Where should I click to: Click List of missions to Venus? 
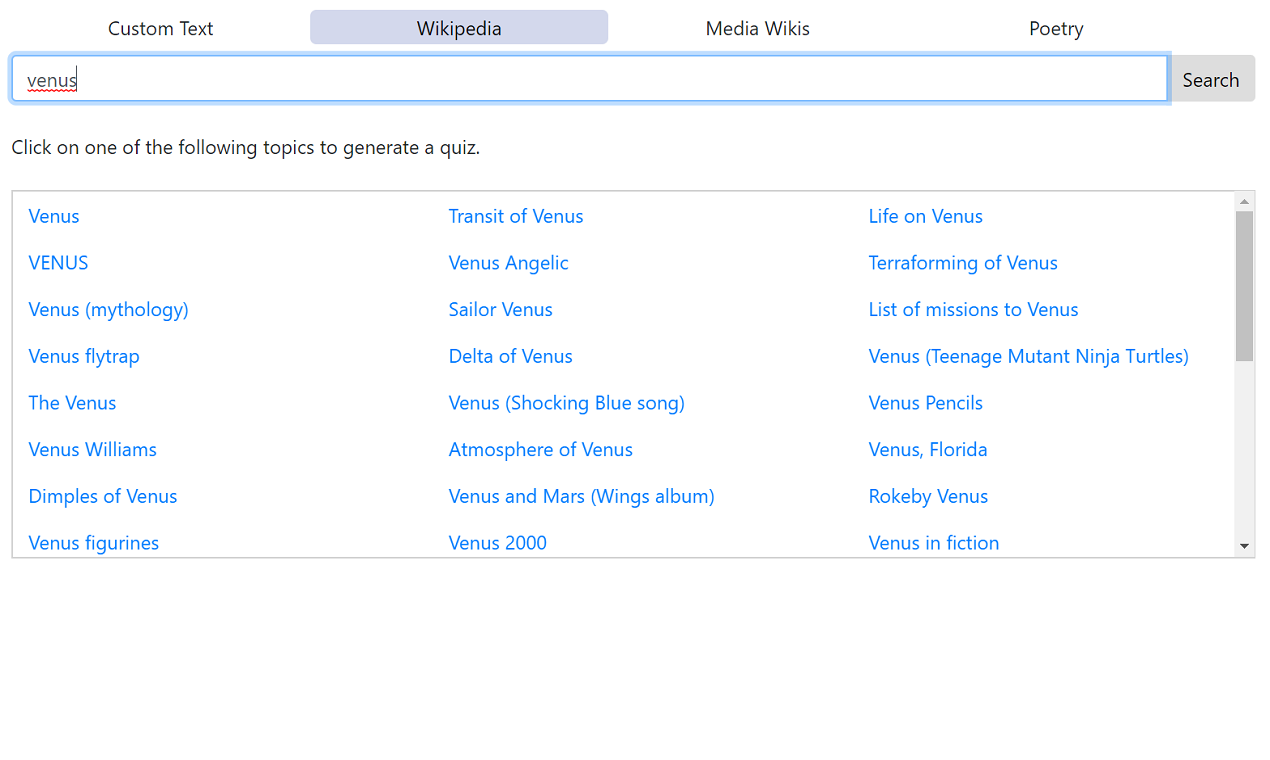pyautogui.click(x=973, y=309)
